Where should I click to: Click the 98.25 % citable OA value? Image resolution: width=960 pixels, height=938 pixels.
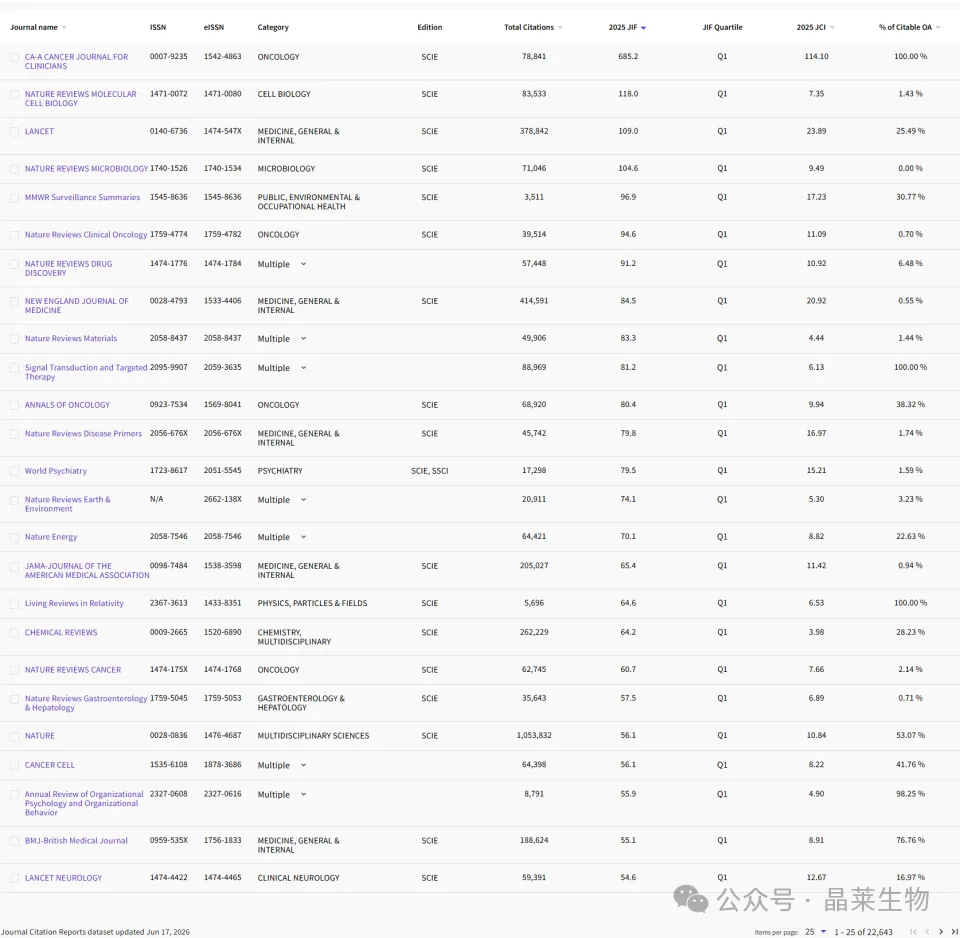click(910, 794)
